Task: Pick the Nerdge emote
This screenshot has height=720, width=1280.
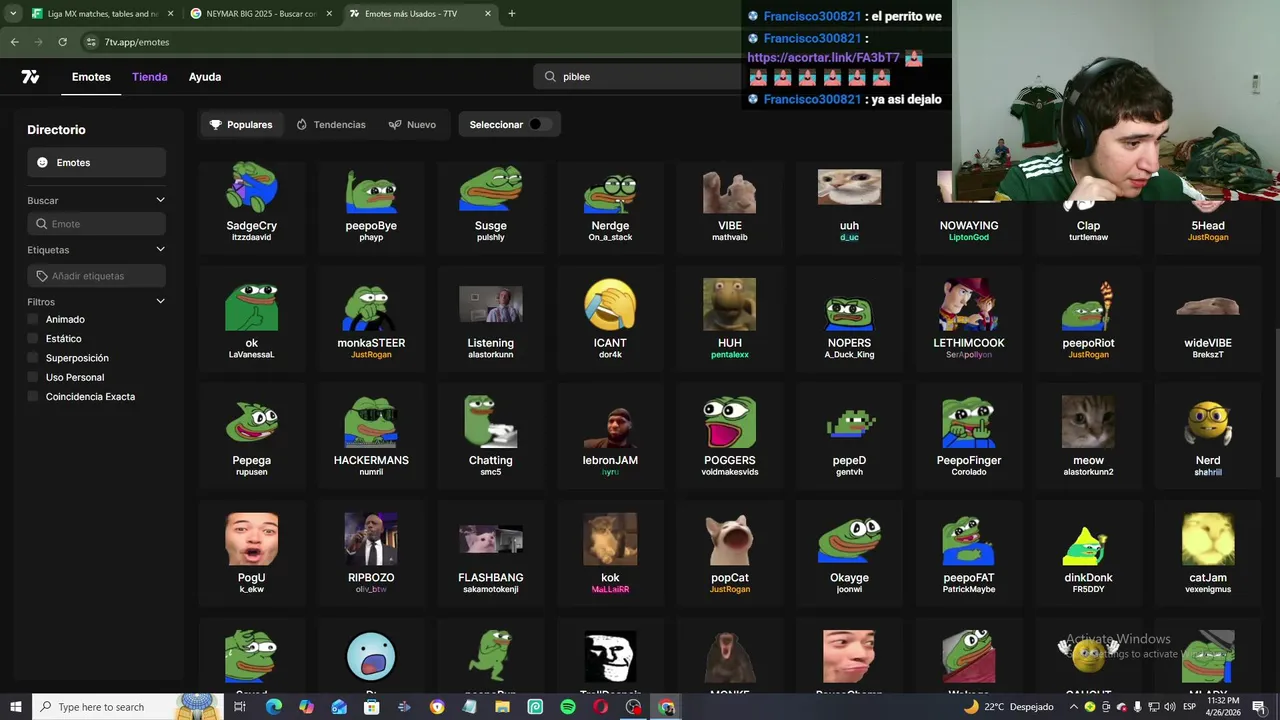Action: click(x=610, y=203)
